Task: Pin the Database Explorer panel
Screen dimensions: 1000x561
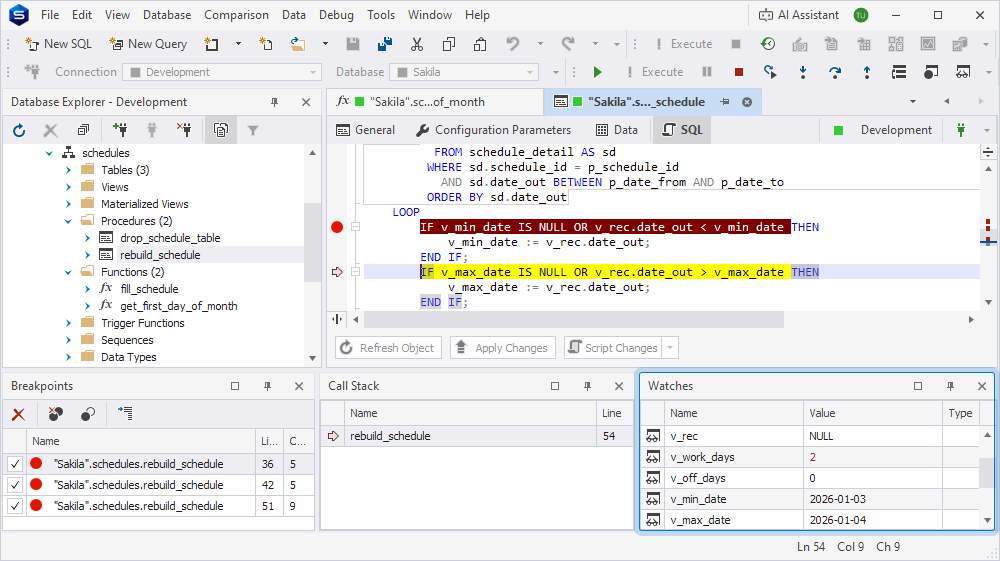Action: (274, 102)
